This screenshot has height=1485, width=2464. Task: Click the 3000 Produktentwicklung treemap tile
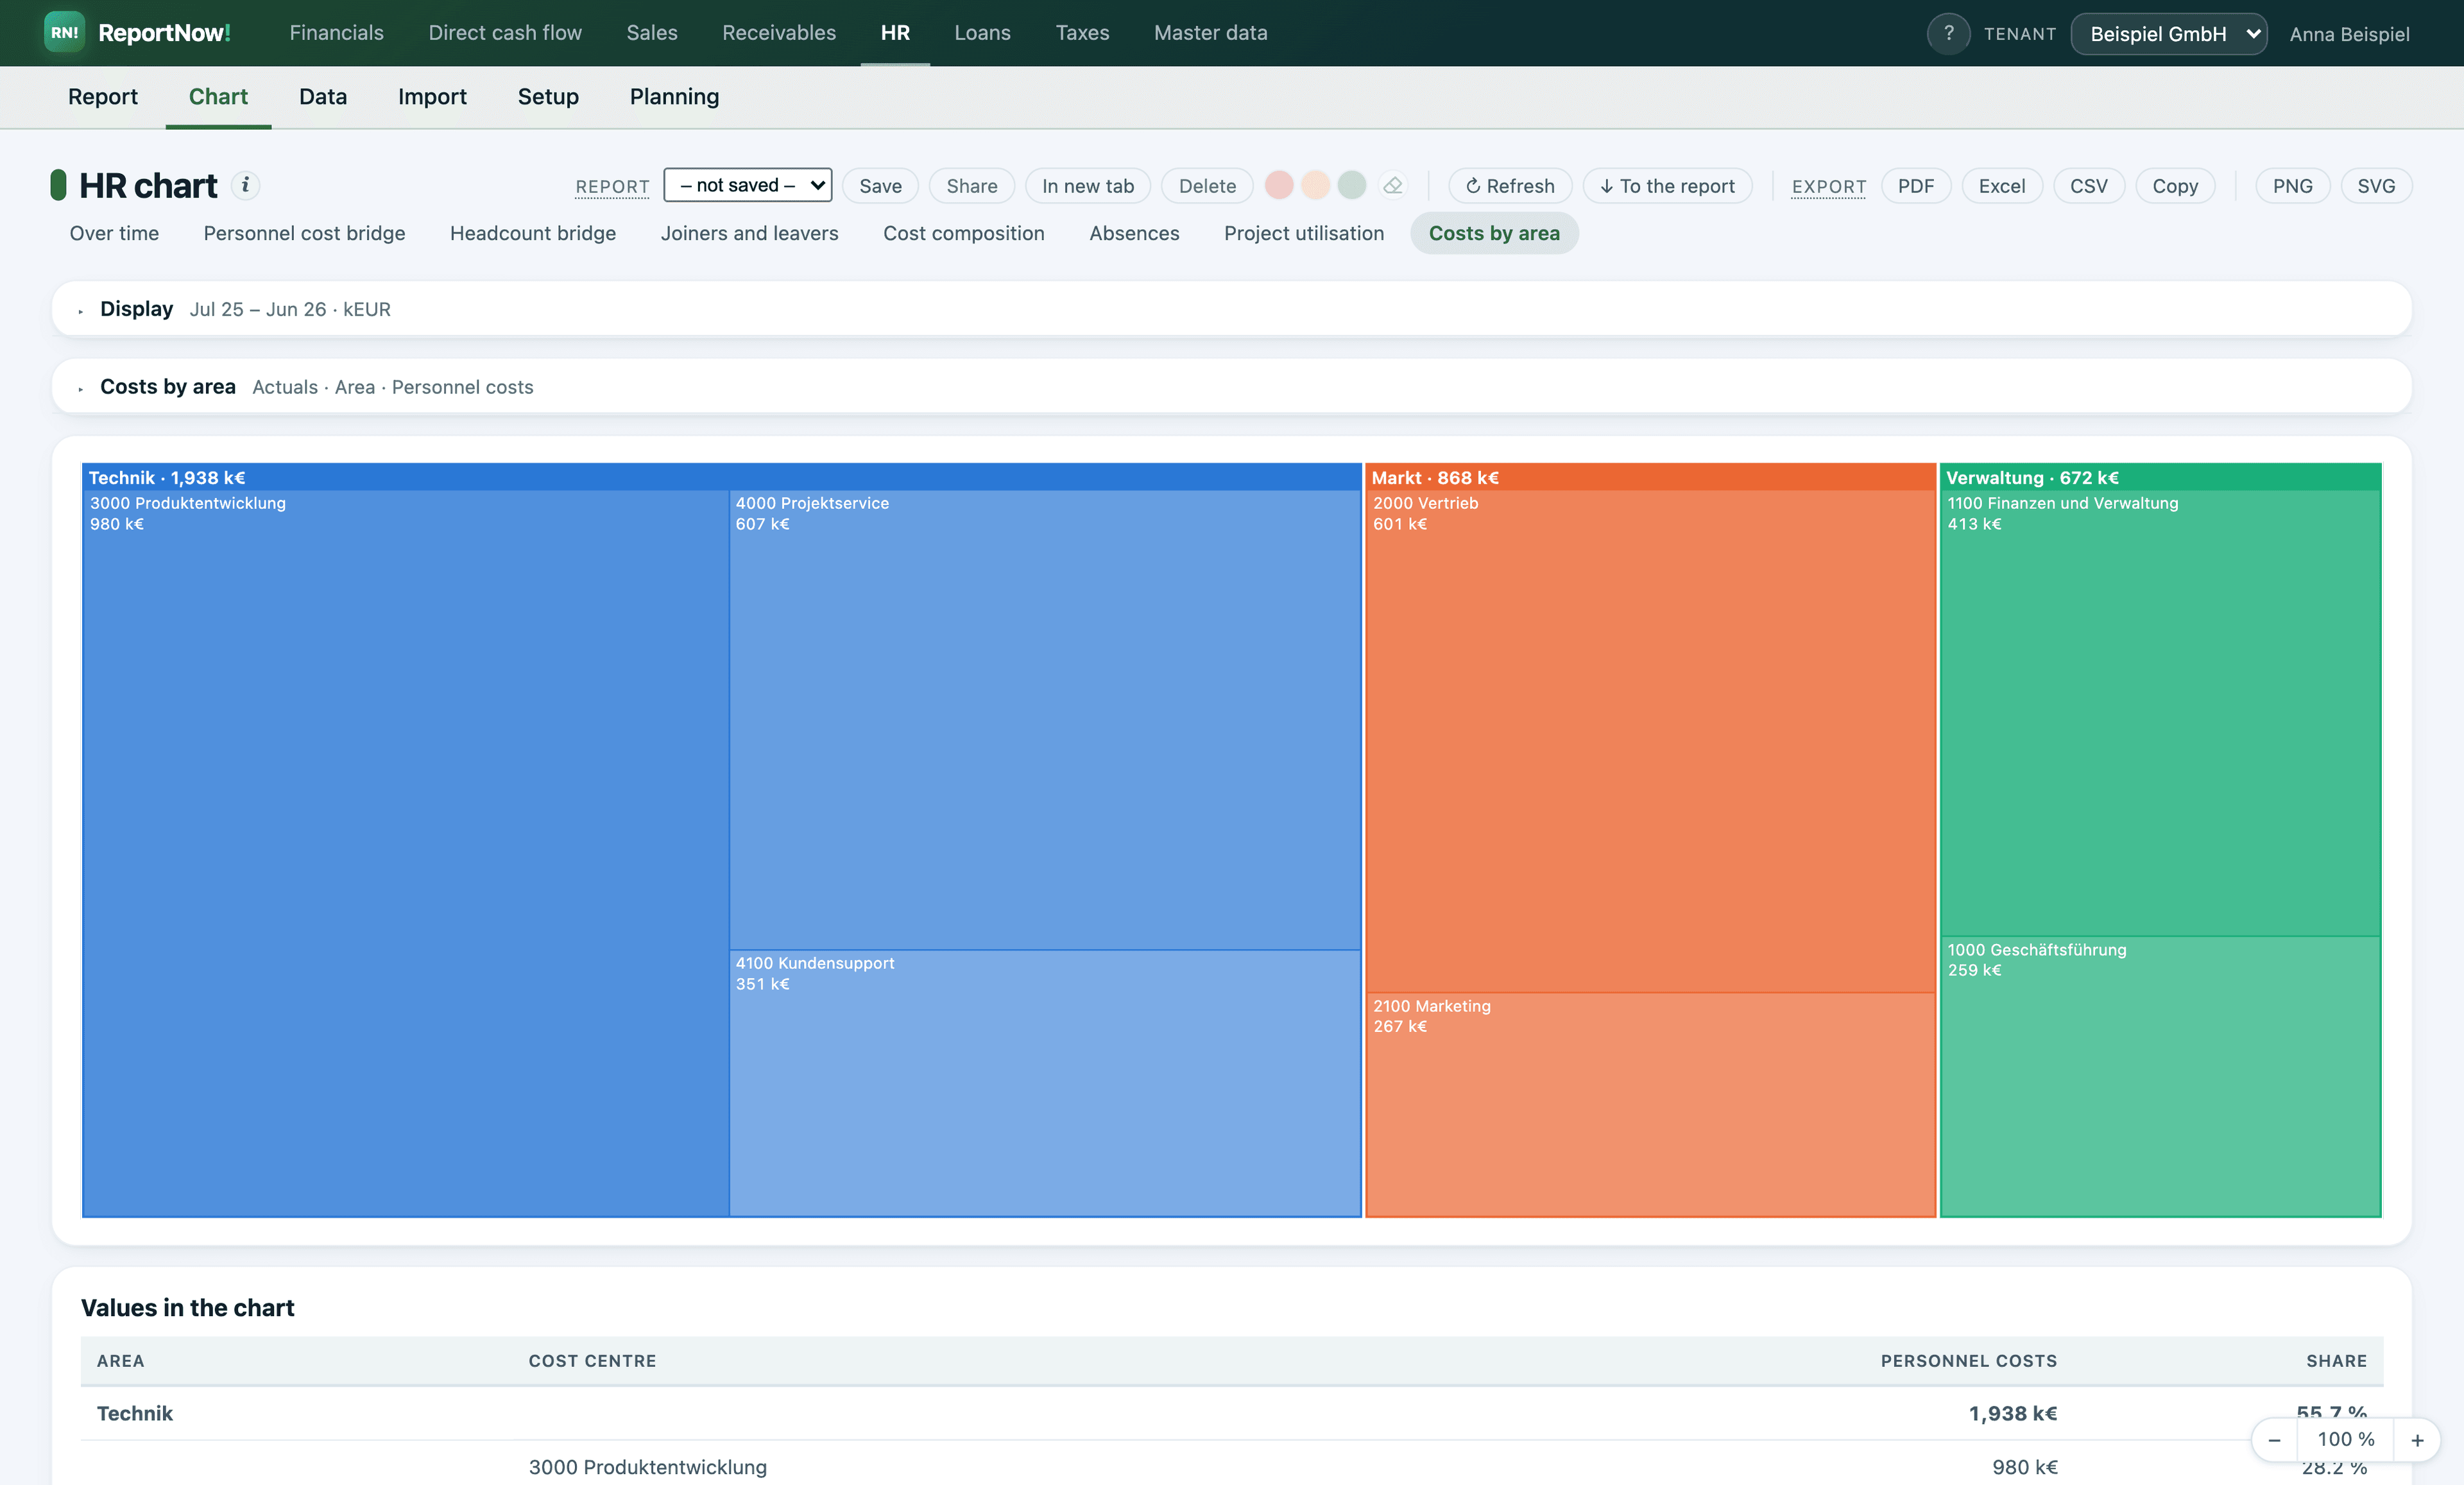(x=406, y=853)
